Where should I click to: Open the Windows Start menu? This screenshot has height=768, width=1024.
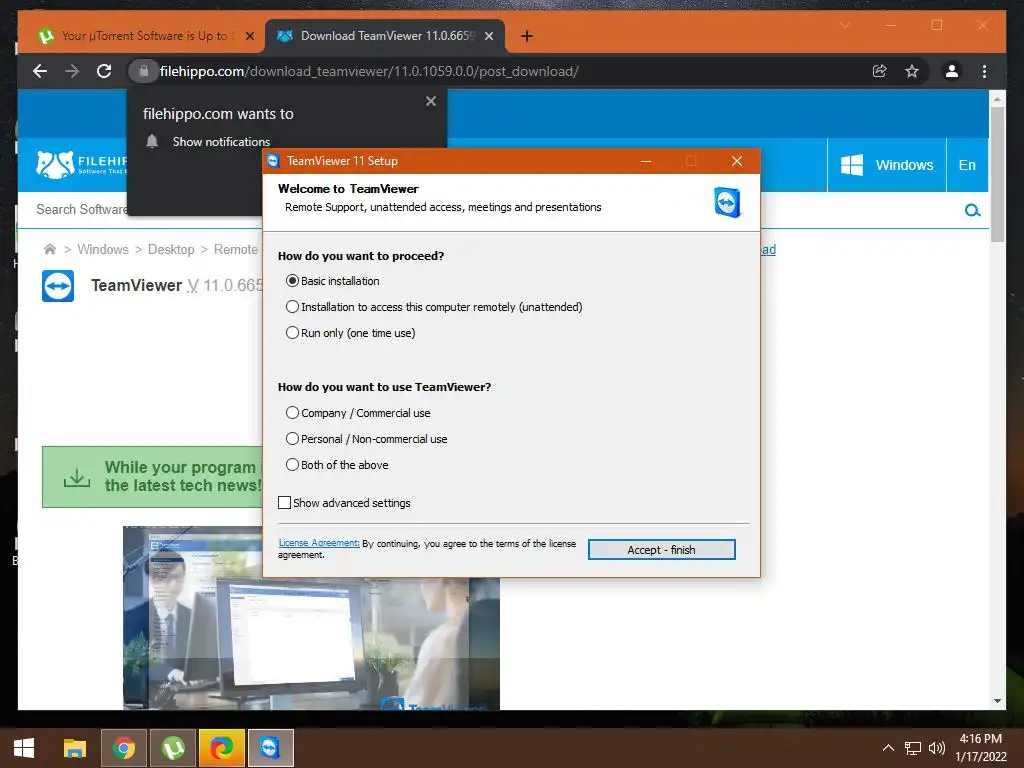(x=24, y=748)
